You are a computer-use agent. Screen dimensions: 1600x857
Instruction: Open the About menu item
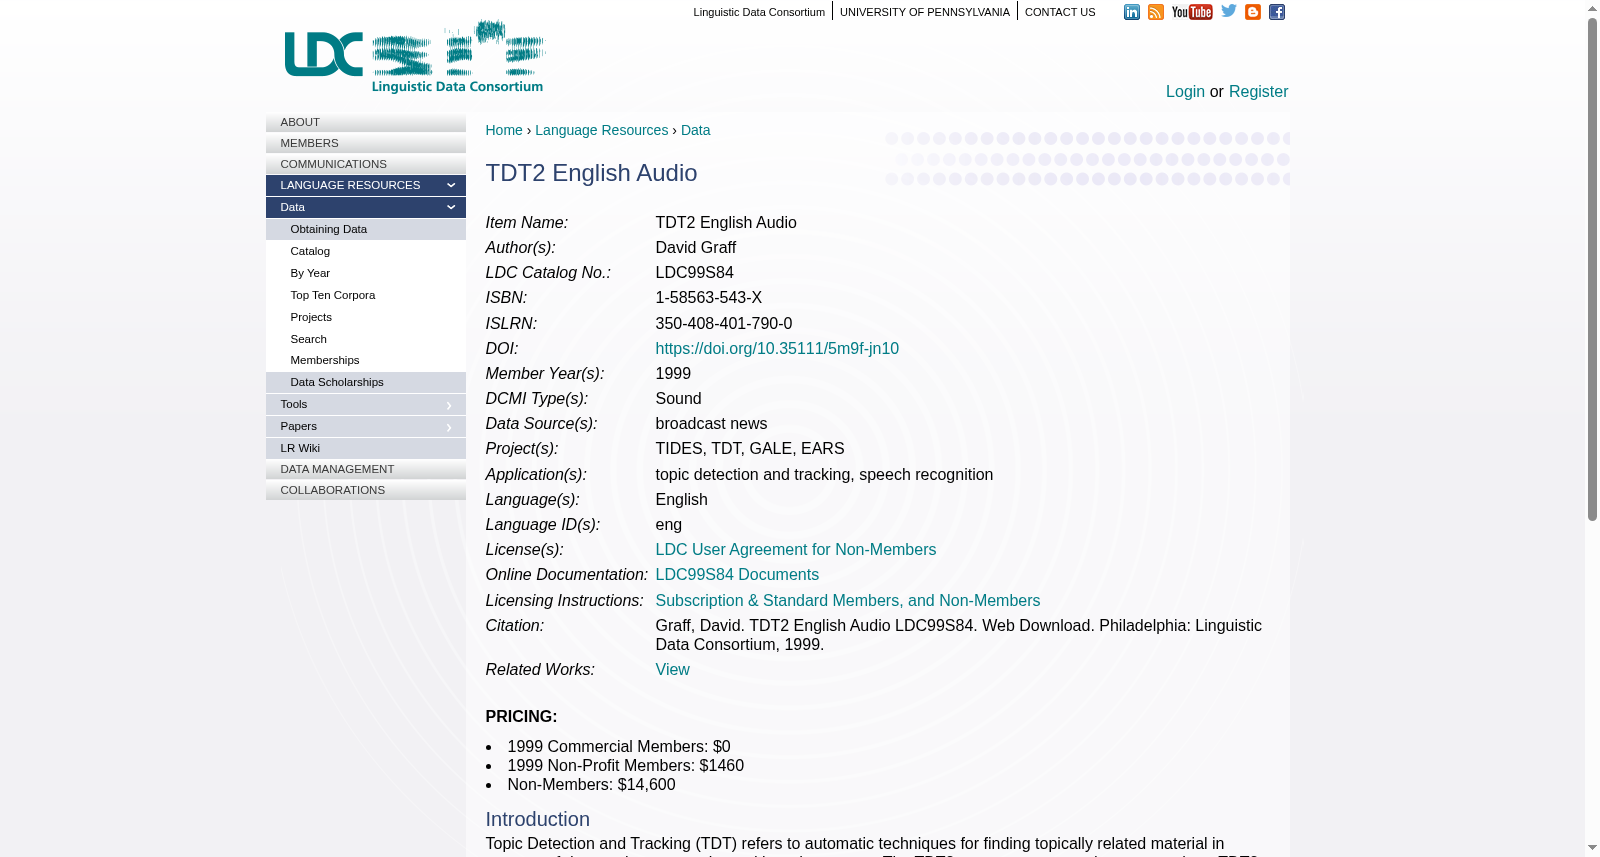point(366,122)
